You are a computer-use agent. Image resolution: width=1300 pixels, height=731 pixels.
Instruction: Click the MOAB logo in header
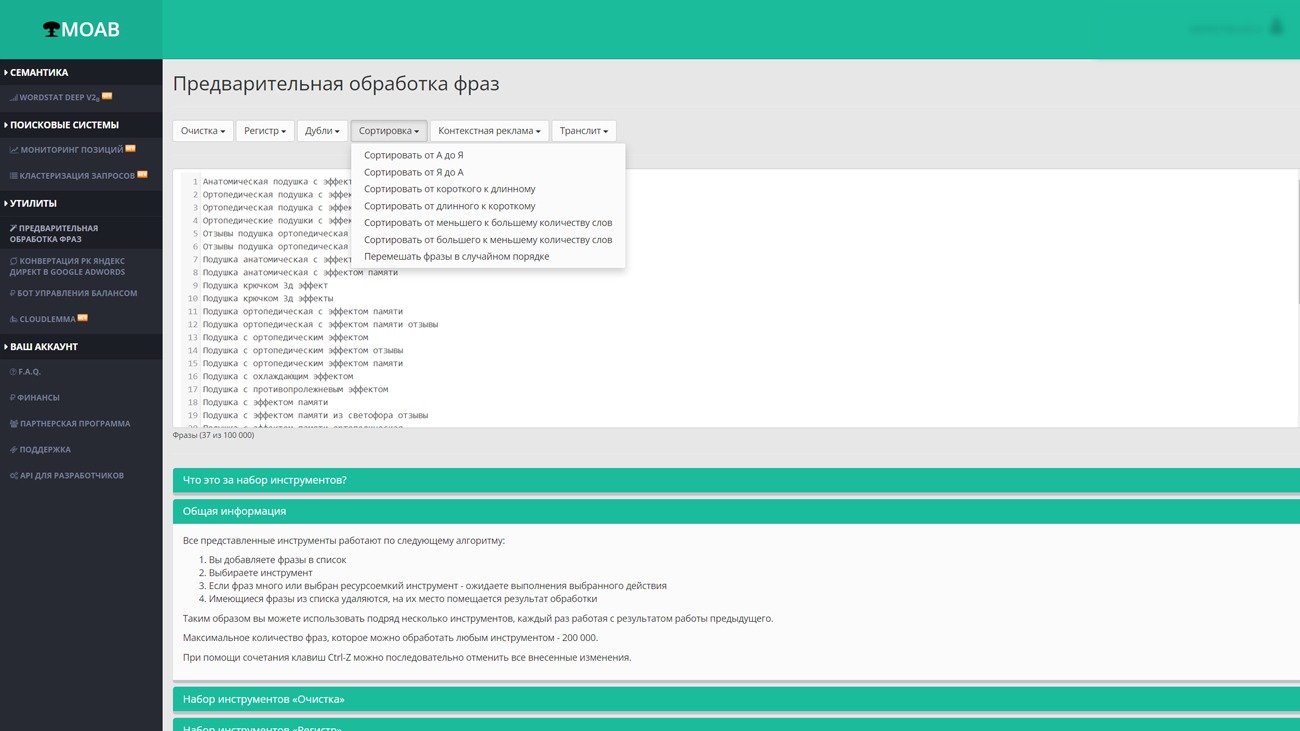(x=81, y=30)
